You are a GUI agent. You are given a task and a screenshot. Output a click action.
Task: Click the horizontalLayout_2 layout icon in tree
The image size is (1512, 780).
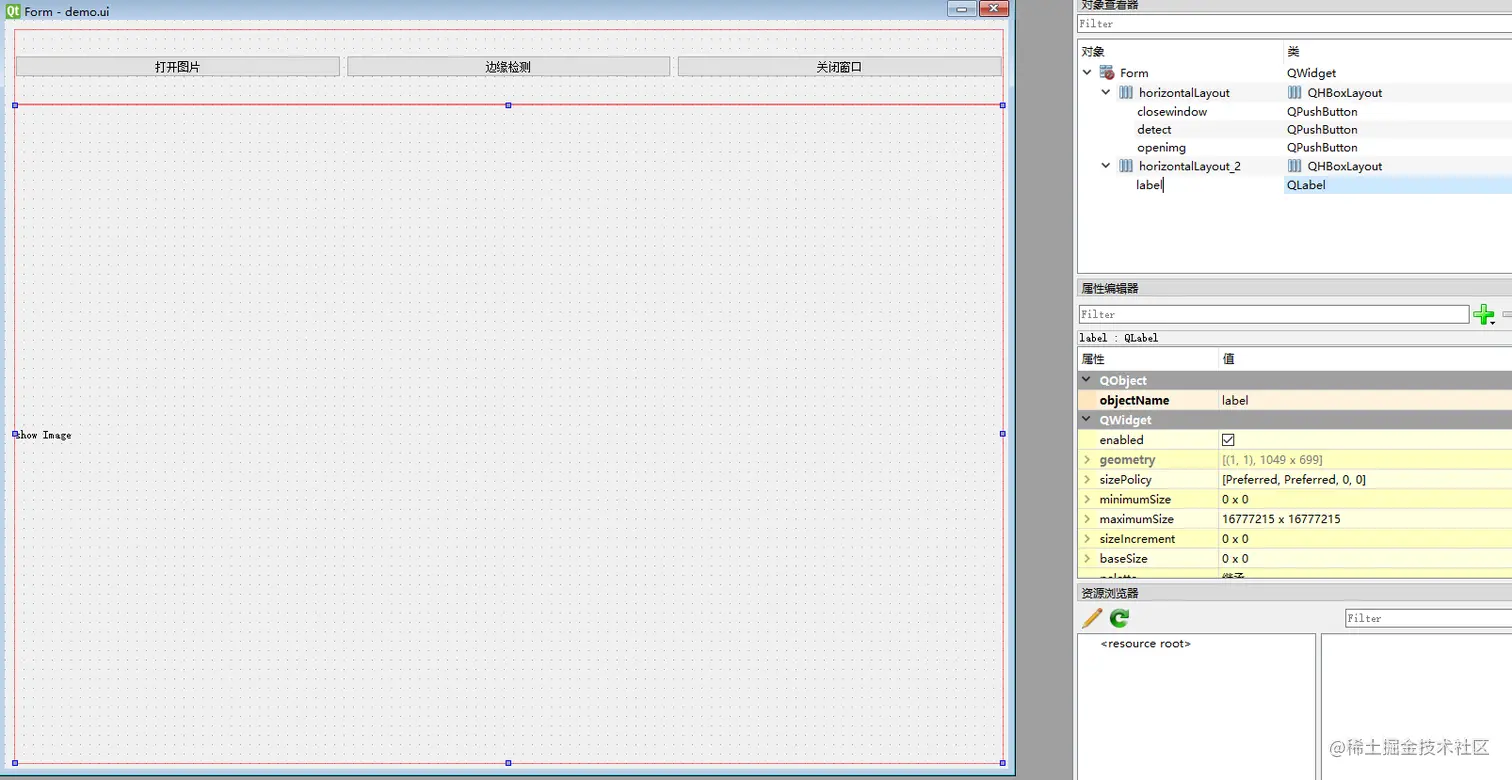point(1126,166)
